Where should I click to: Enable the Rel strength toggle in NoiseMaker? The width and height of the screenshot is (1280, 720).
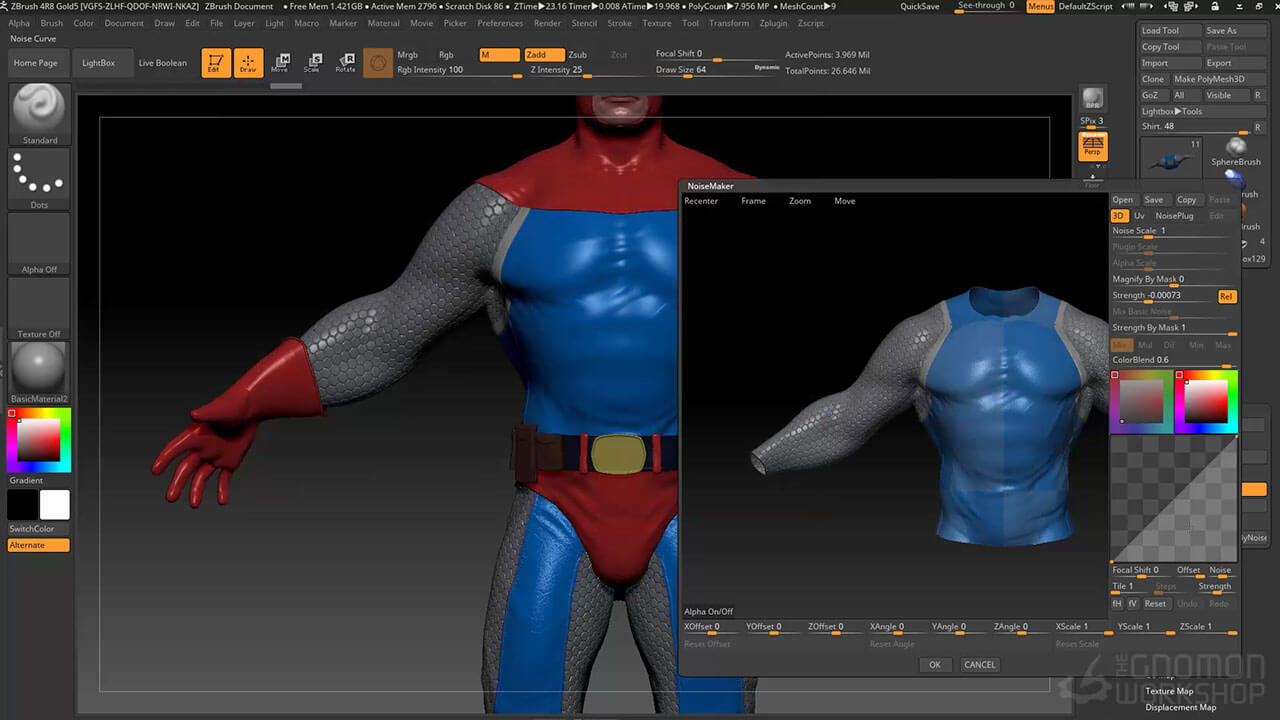[1226, 296]
